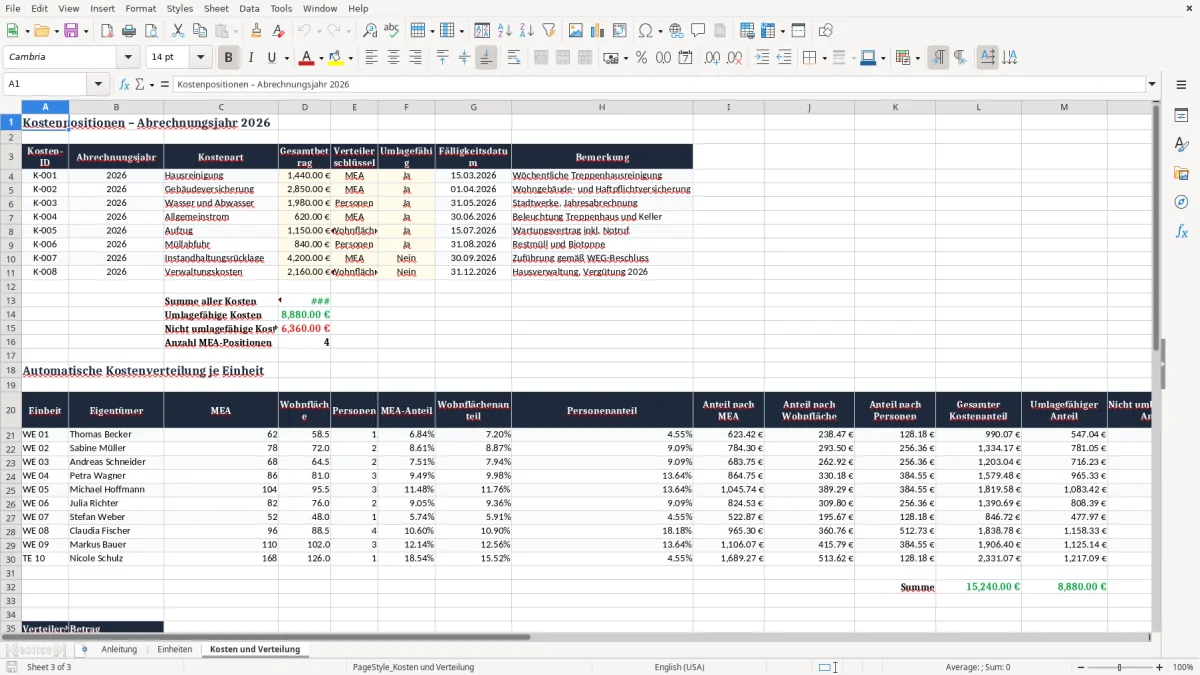The width and height of the screenshot is (1200, 675).
Task: Click the formula input line
Action: click(x=658, y=84)
